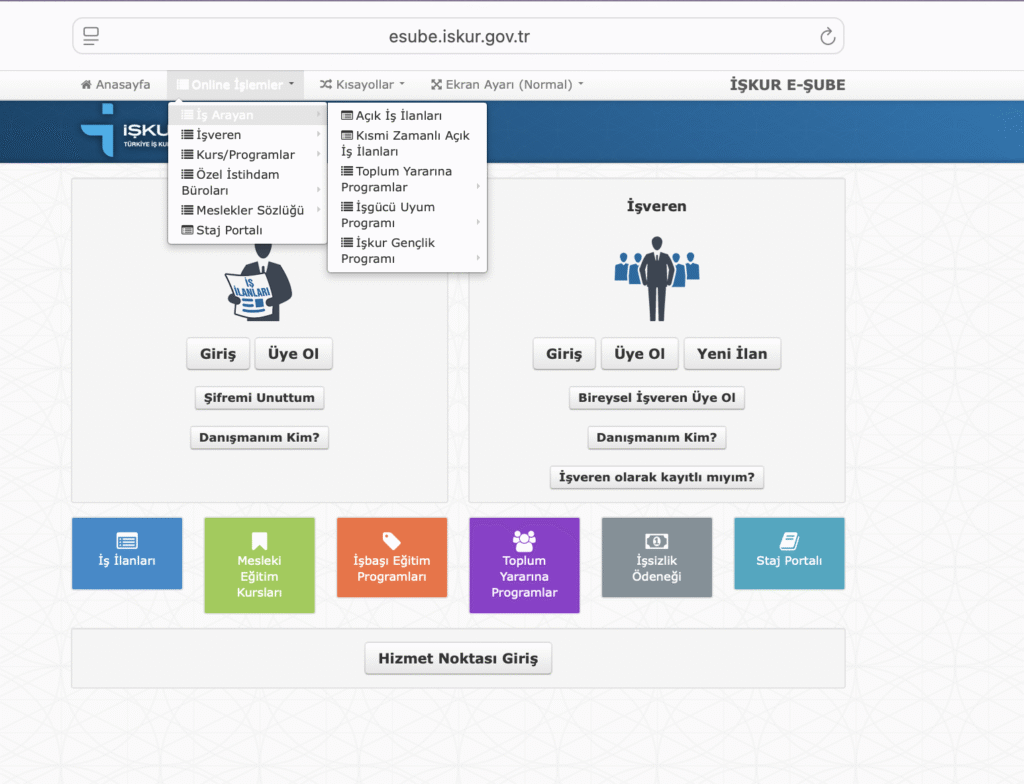Click the İşveren businessman group illustration

pyautogui.click(x=657, y=279)
